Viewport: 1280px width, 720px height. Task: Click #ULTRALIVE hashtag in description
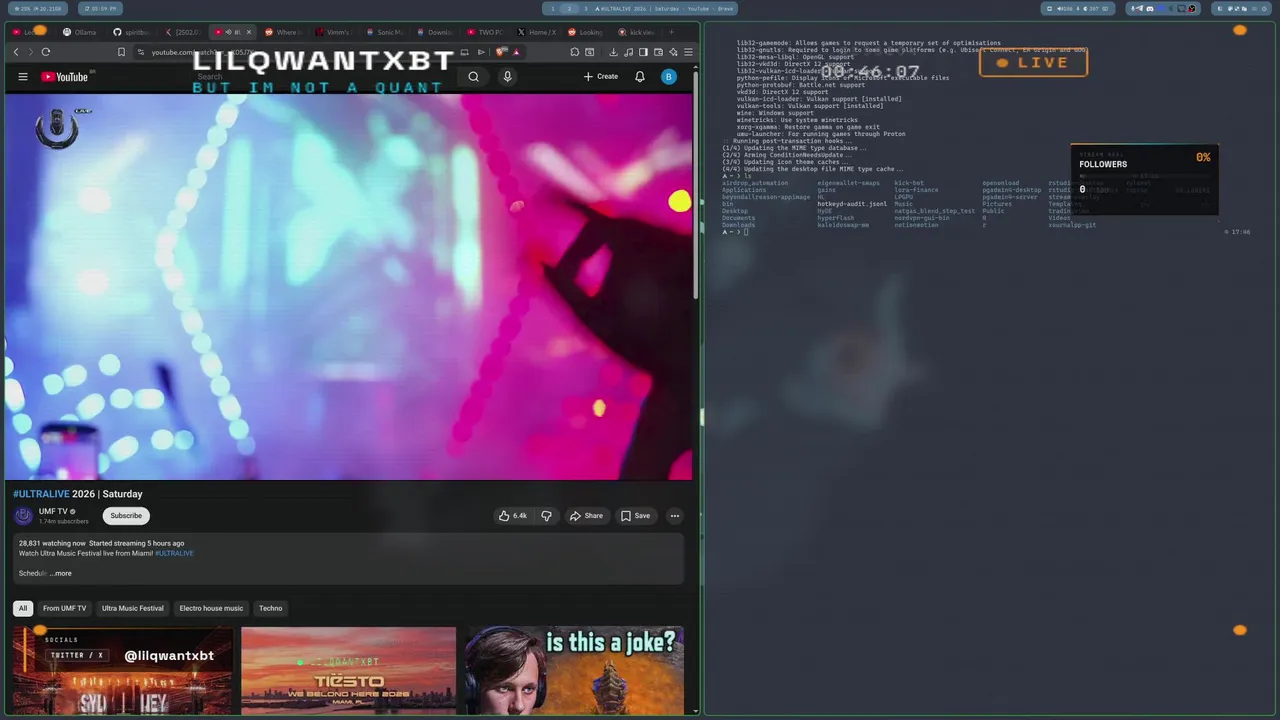pos(174,553)
